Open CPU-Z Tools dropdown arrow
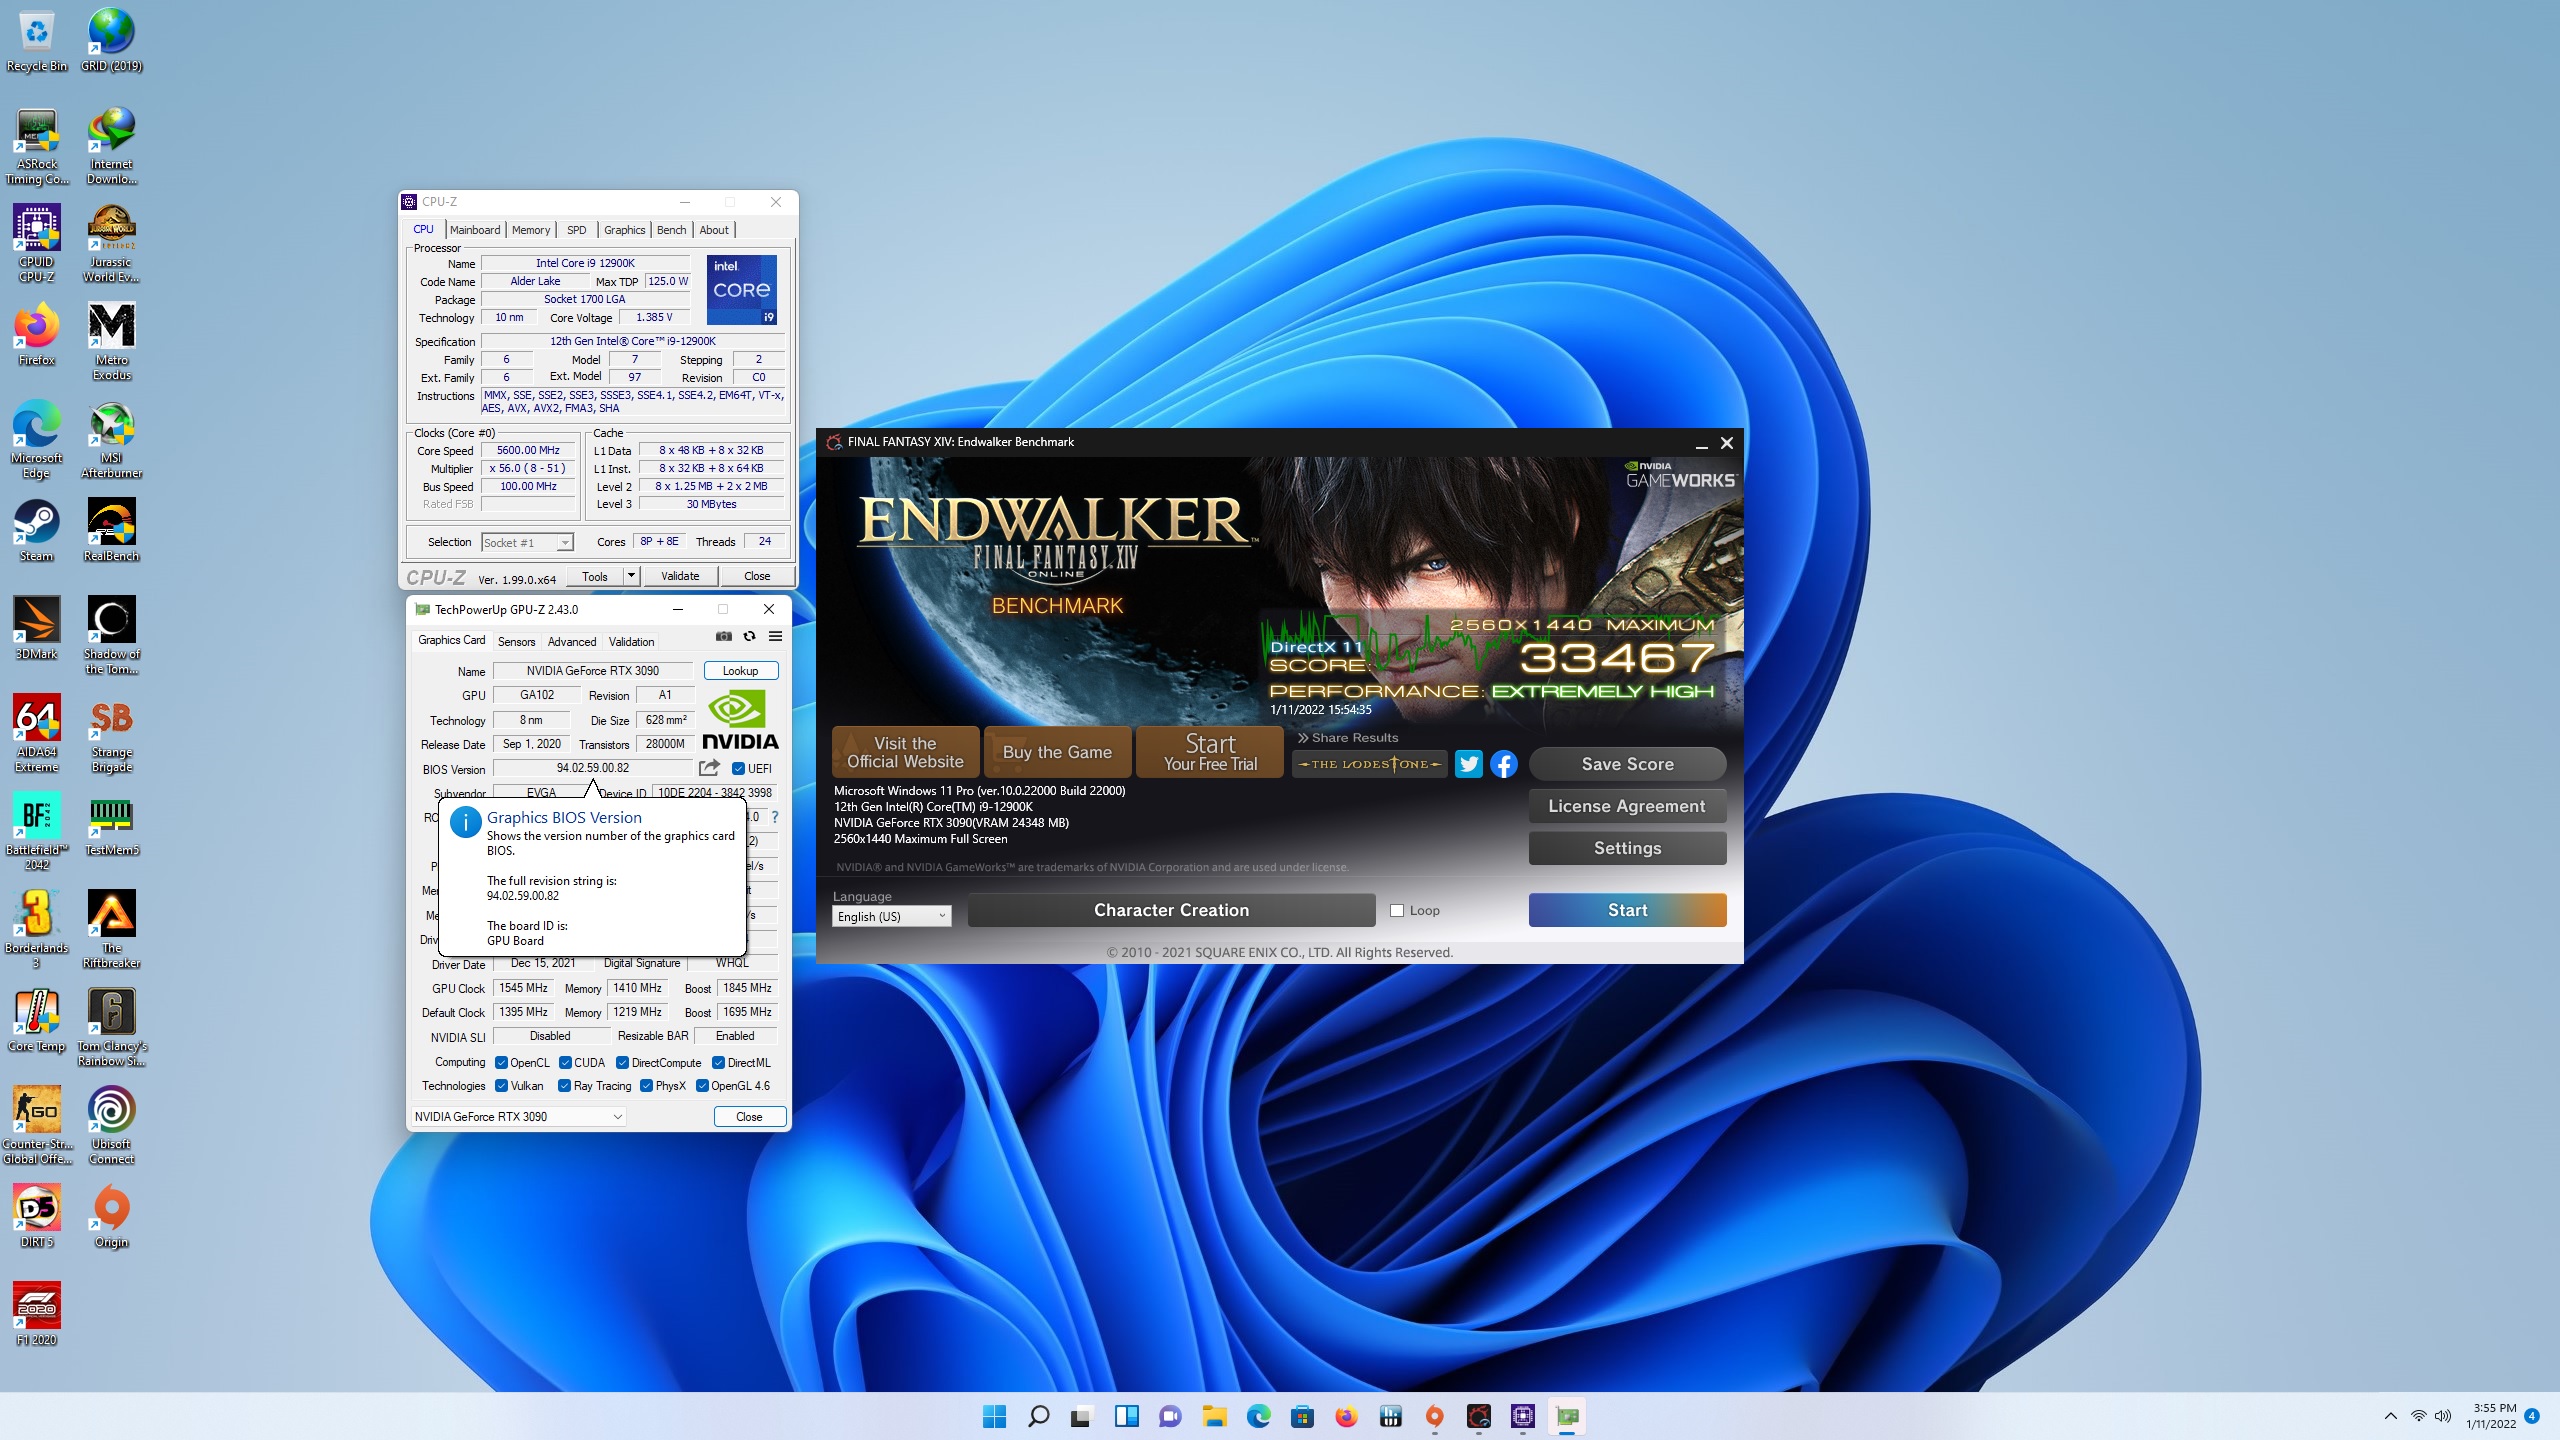This screenshot has height=1440, width=2560. click(x=631, y=576)
